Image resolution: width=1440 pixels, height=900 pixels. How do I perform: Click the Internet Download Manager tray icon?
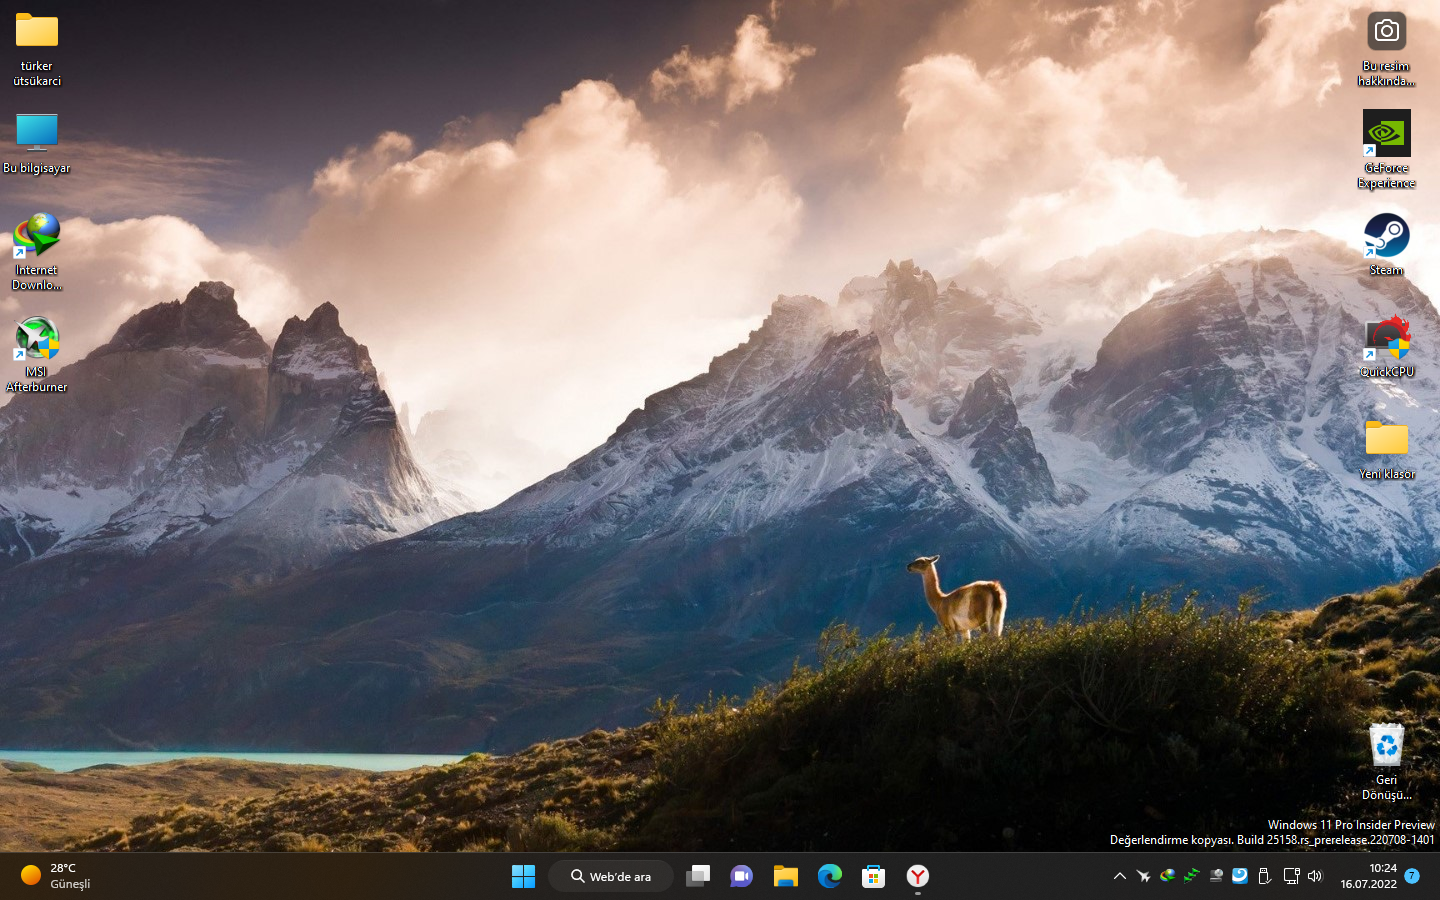click(1167, 876)
